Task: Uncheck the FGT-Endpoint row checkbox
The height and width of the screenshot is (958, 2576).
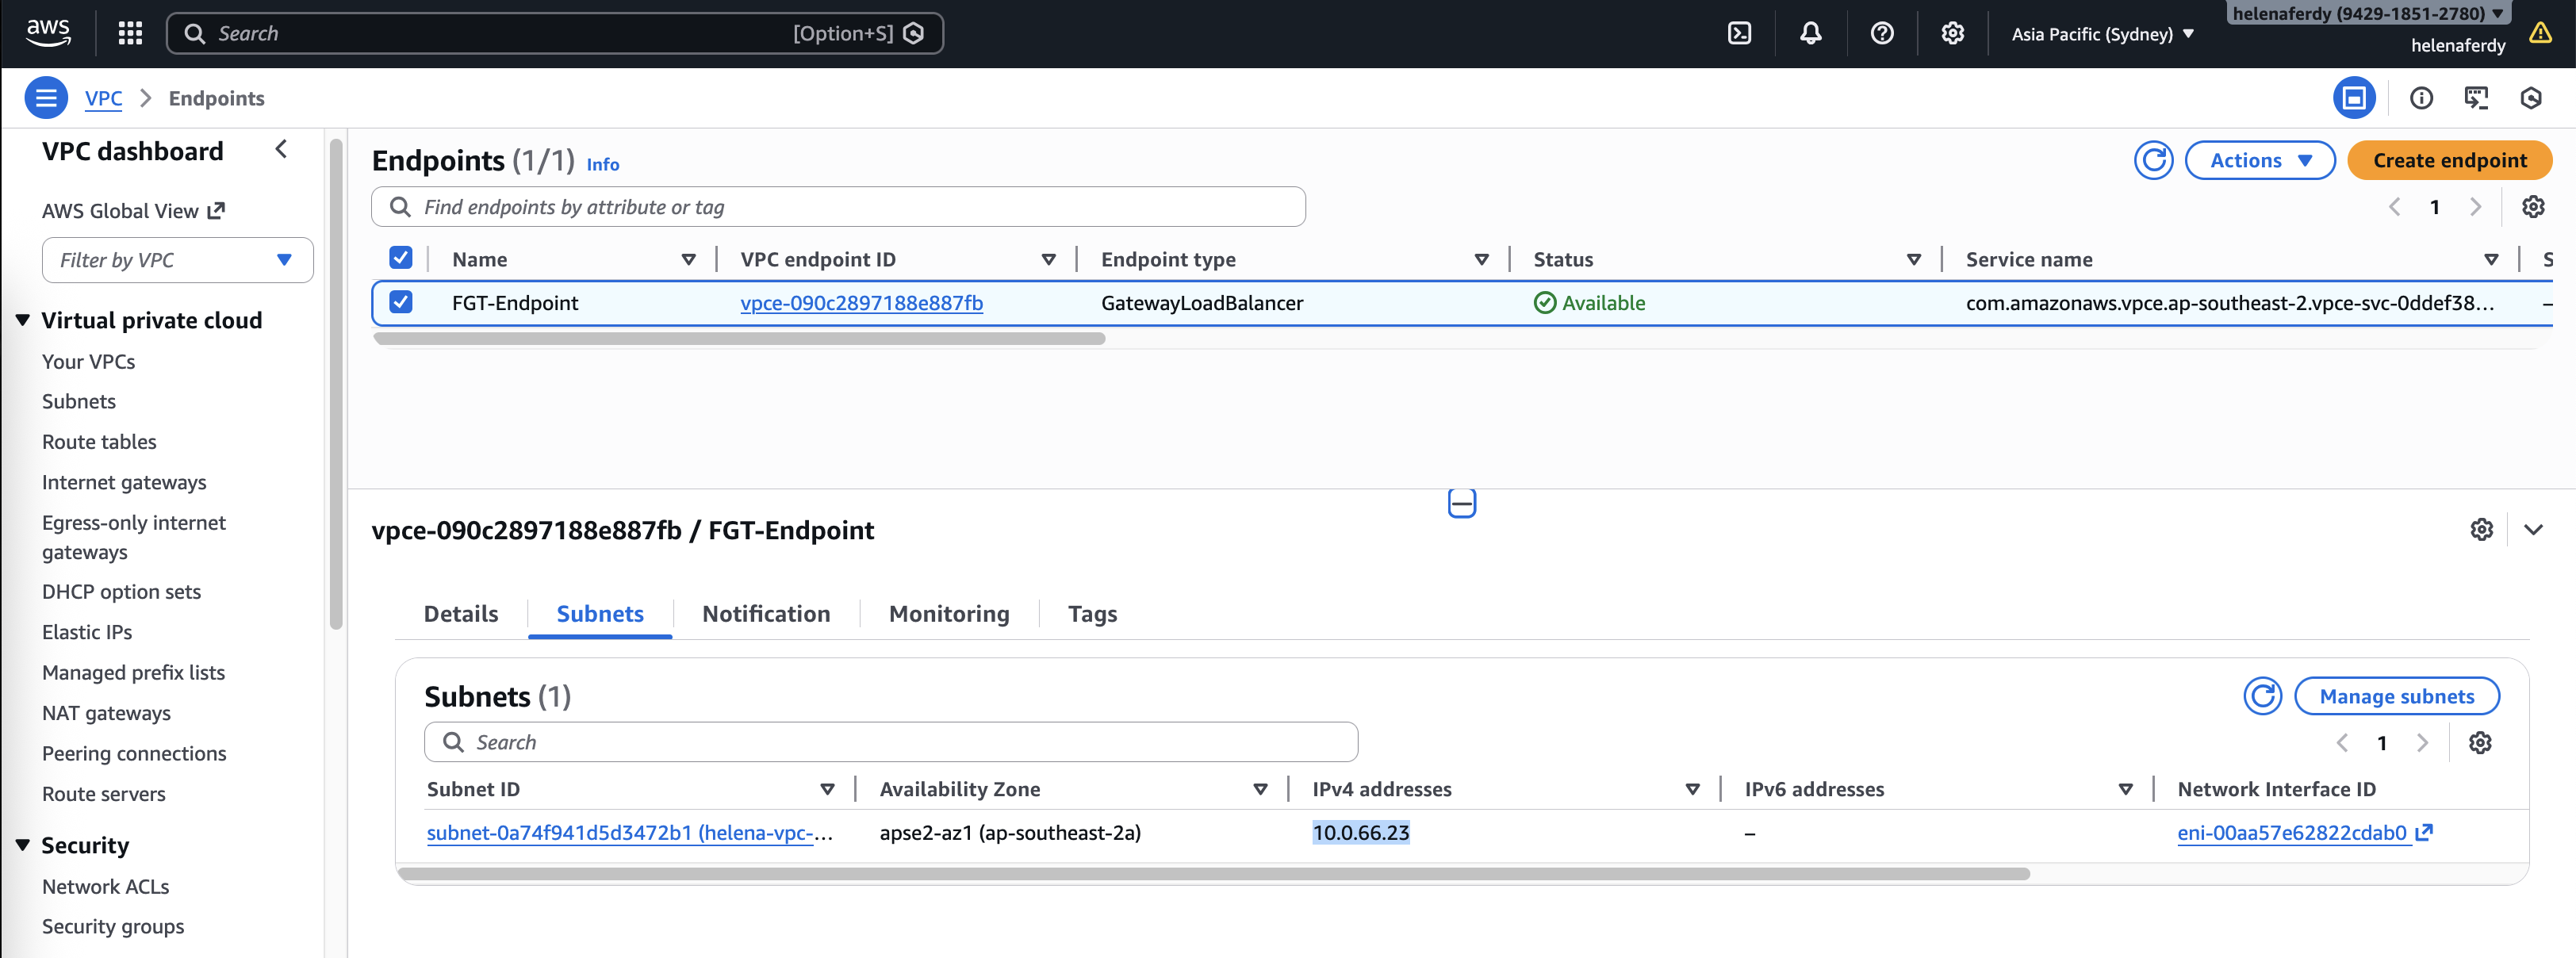Action: (401, 302)
